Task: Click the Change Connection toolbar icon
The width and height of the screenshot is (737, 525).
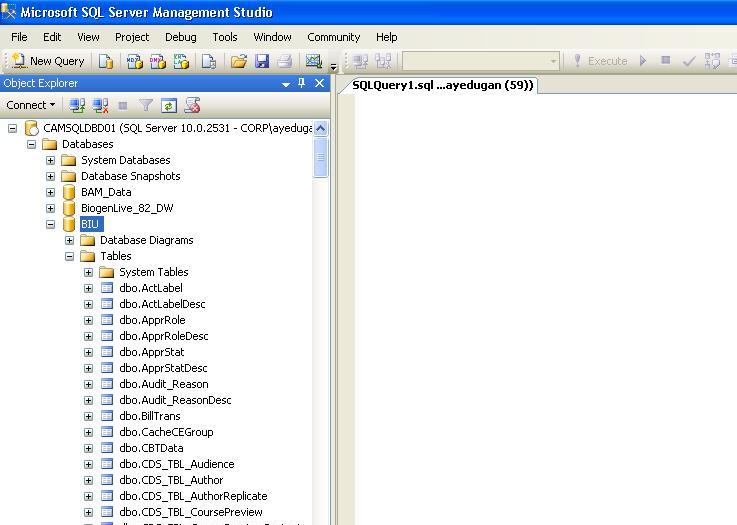Action: pyautogui.click(x=383, y=61)
